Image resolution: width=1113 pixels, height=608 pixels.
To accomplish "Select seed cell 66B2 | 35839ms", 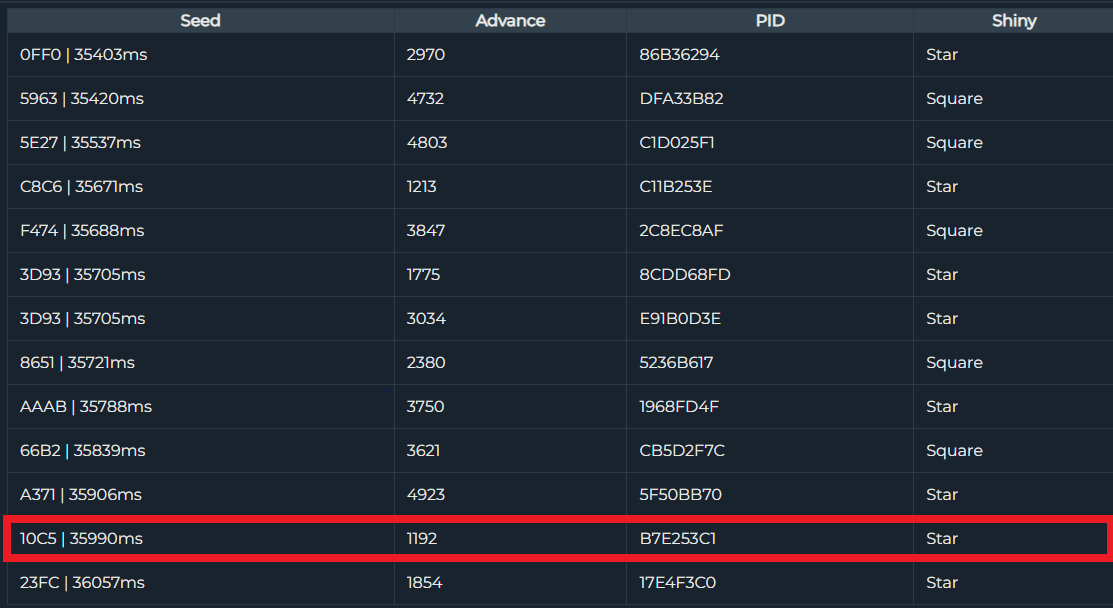I will (x=83, y=451).
